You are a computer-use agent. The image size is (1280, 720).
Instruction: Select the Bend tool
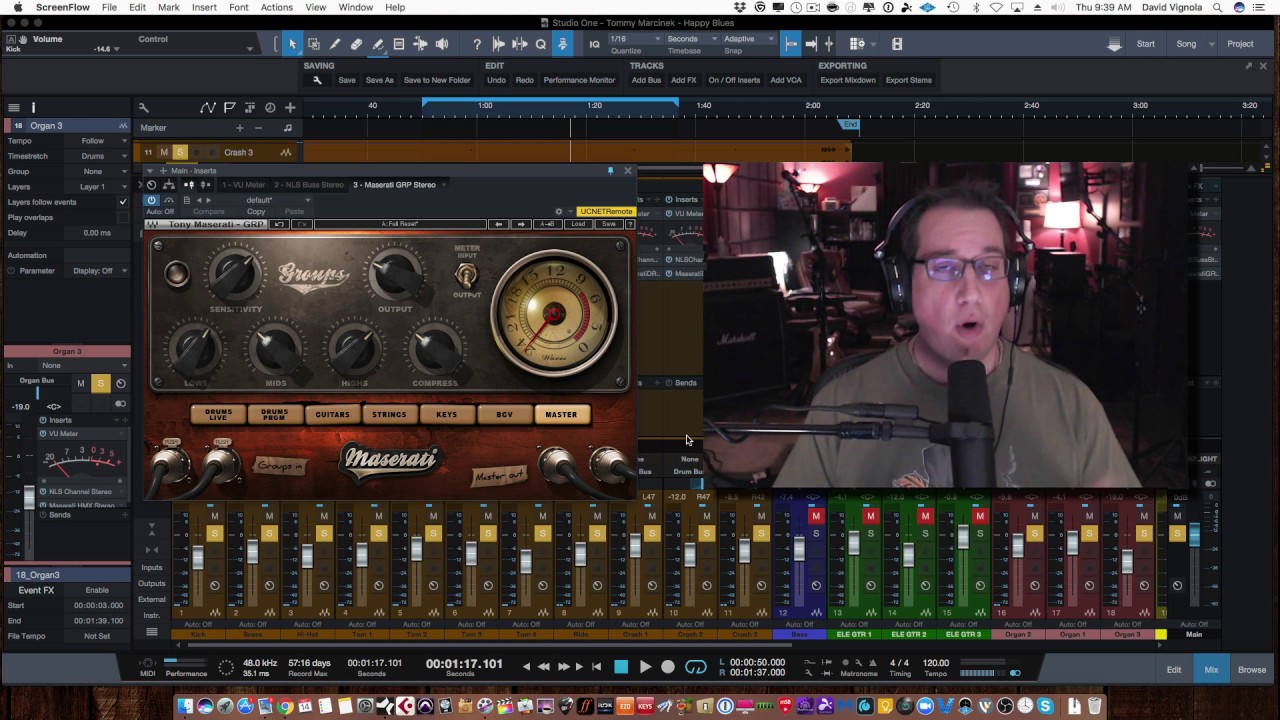(x=420, y=44)
